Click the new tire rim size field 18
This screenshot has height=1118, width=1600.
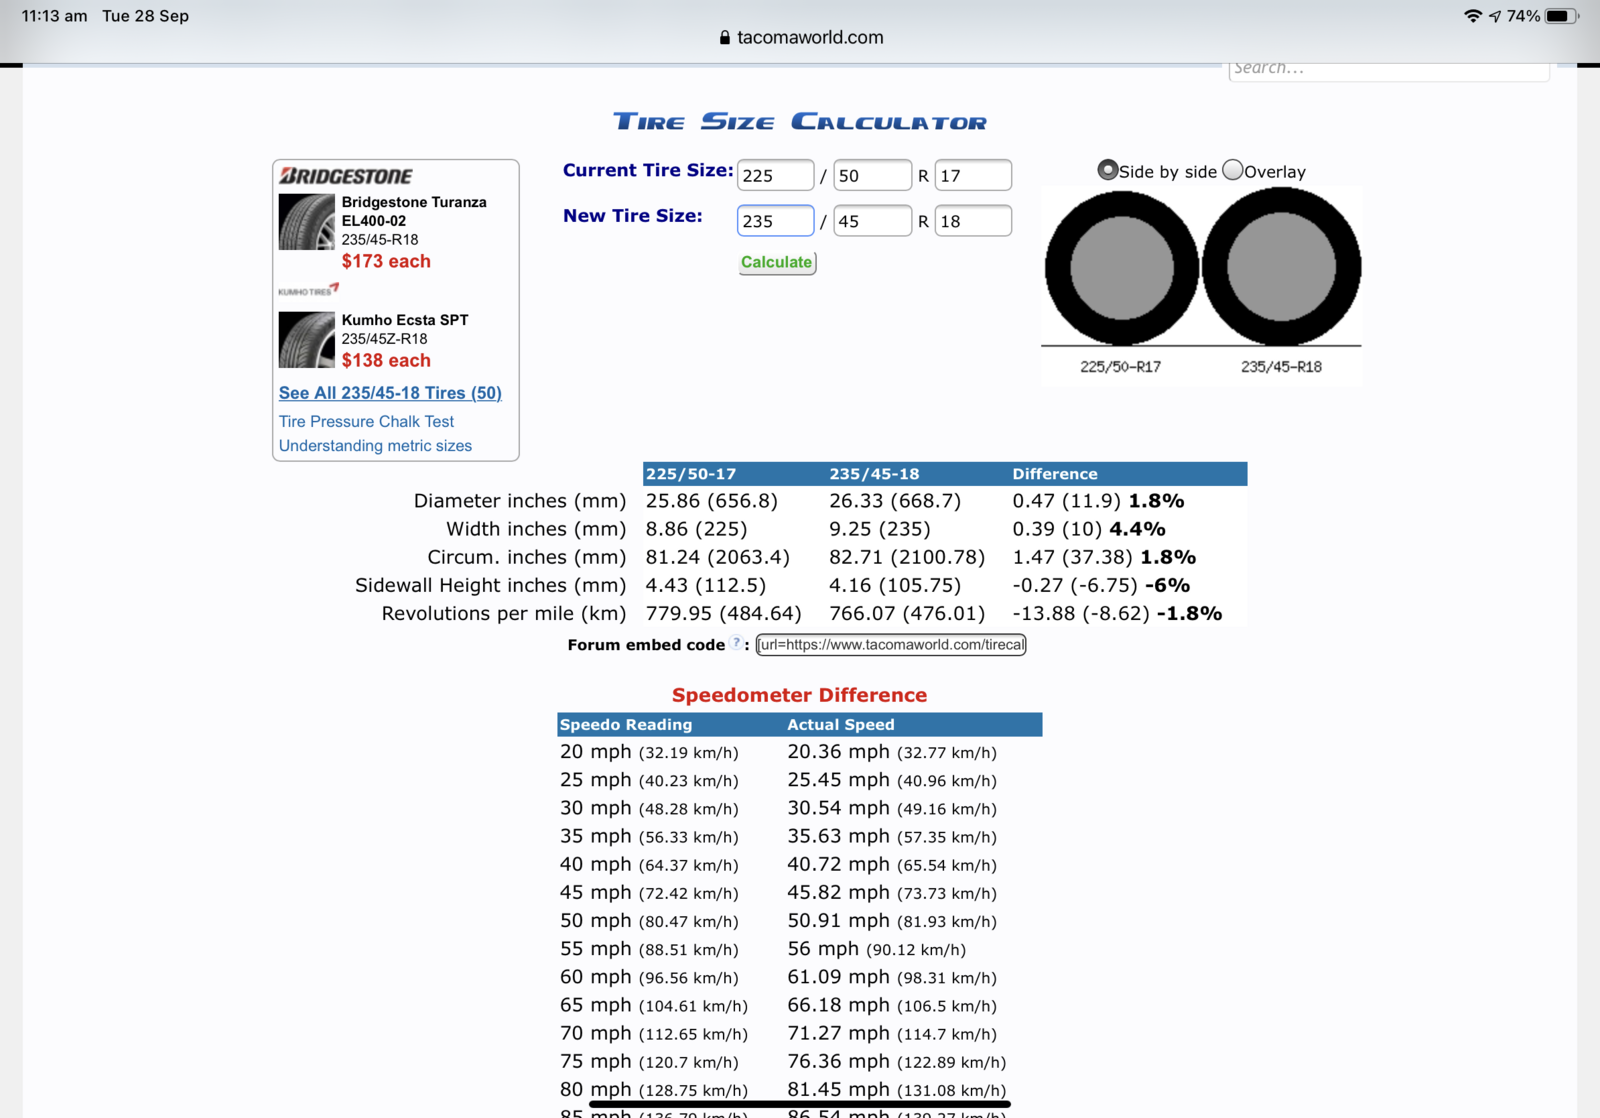click(972, 221)
